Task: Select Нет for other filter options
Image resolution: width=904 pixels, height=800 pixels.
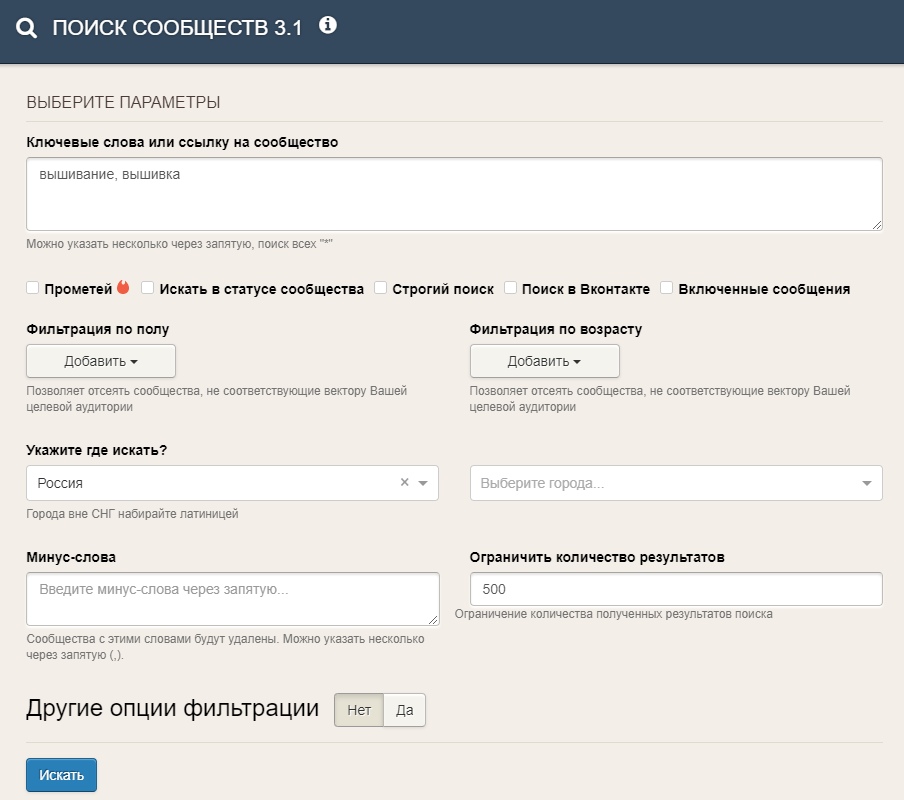Action: coord(359,710)
